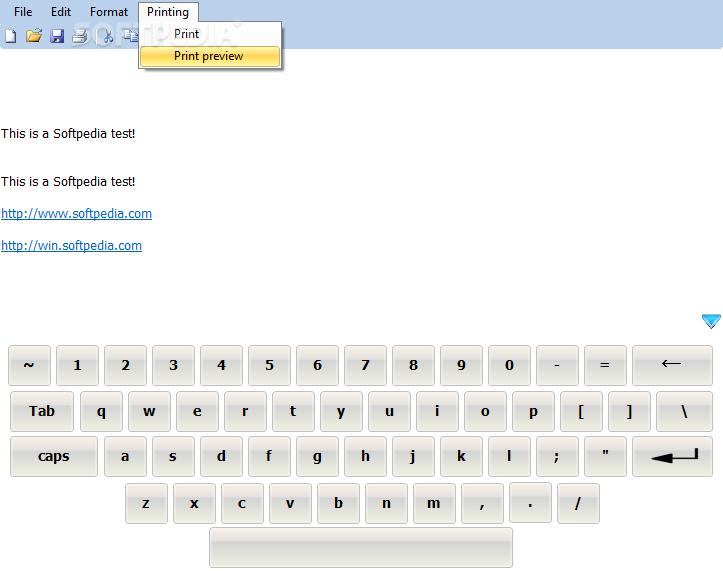Screen dimensions: 723x571
Task: Click the New document icon
Action: tap(11, 36)
